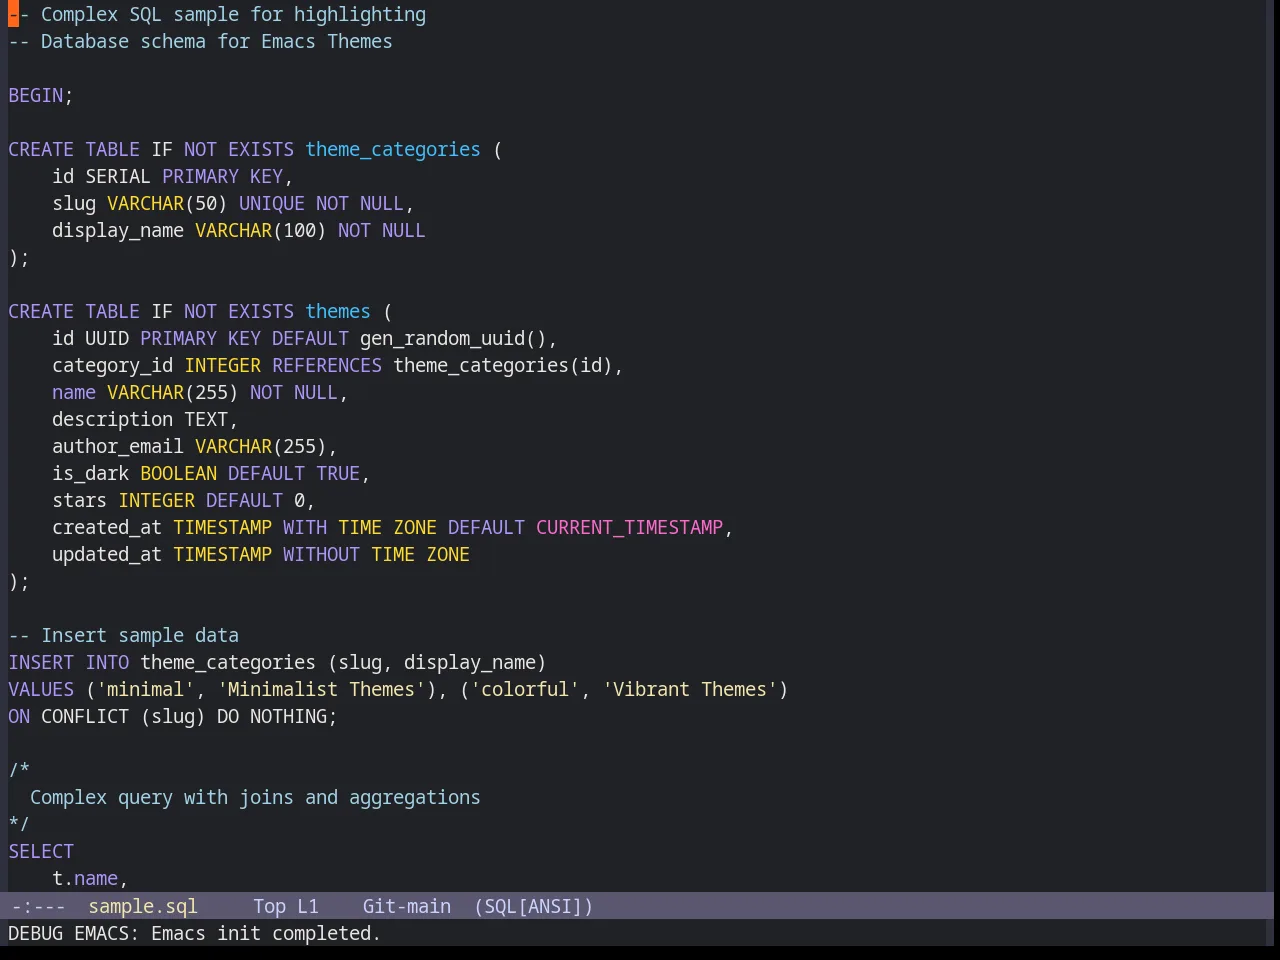Click block comment 'Complex query with joins and aggregations'

tap(255, 797)
